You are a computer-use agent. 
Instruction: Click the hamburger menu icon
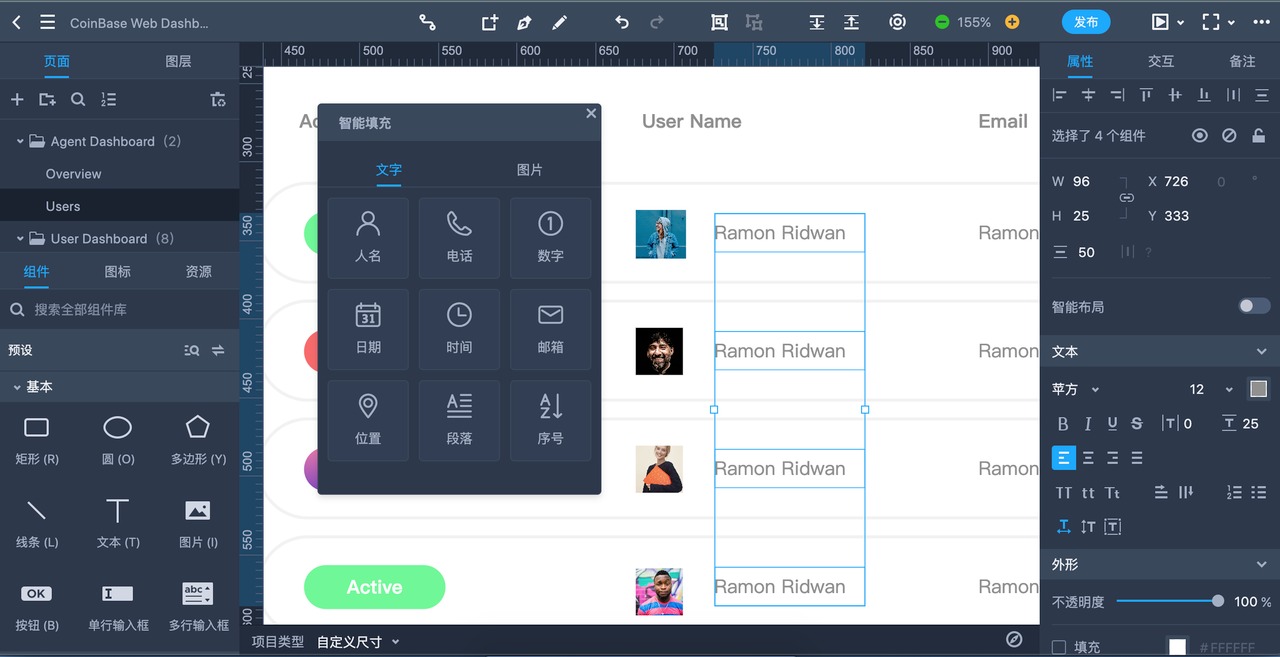click(x=47, y=22)
